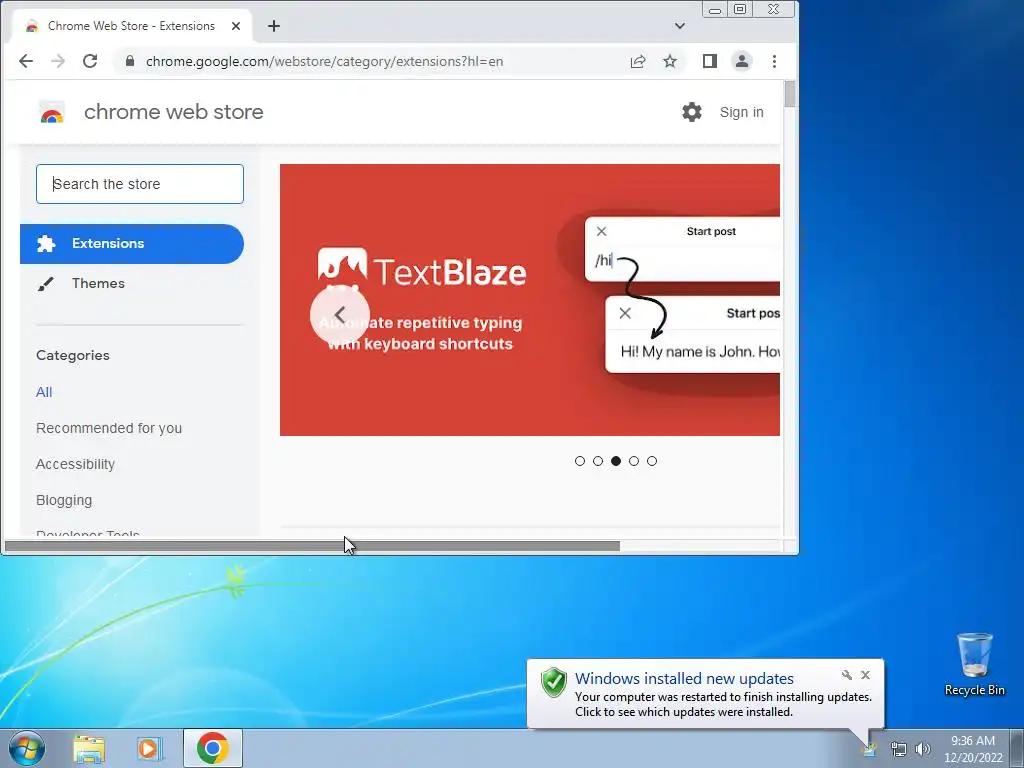
Task: Launch Windows Media Player from taskbar
Action: [x=150, y=748]
